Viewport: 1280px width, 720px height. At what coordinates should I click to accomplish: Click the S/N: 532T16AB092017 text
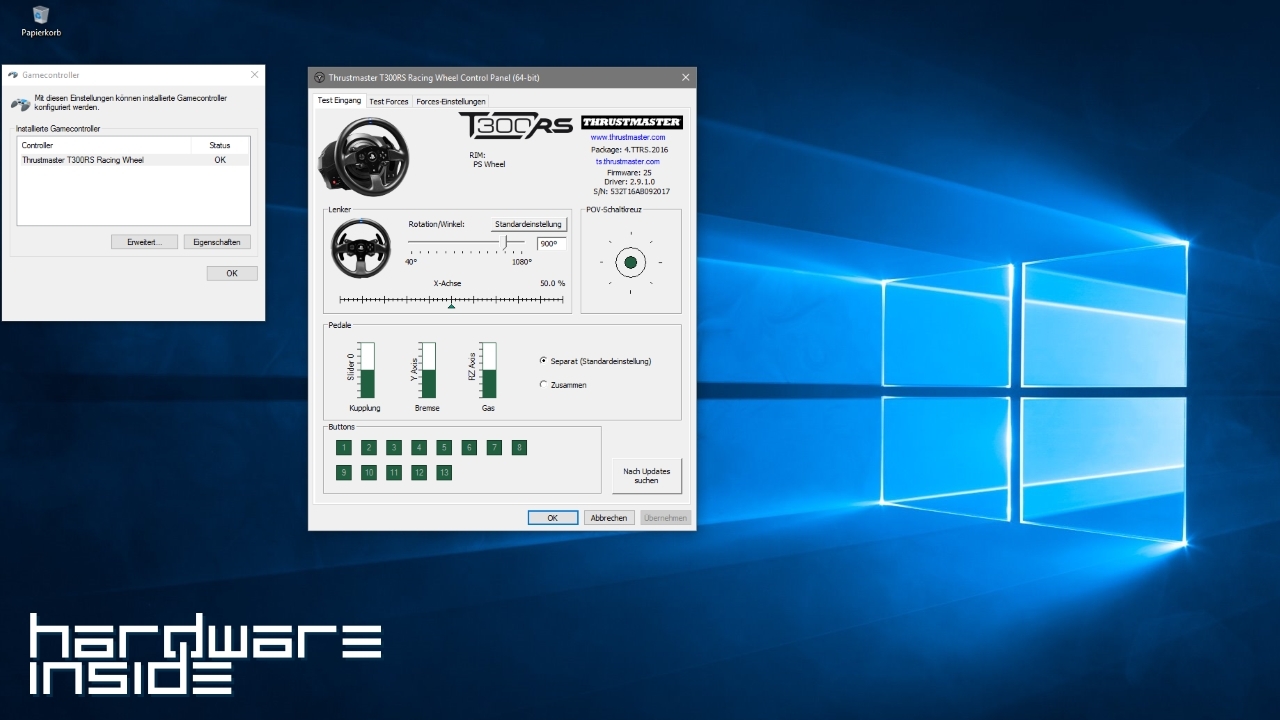629,191
